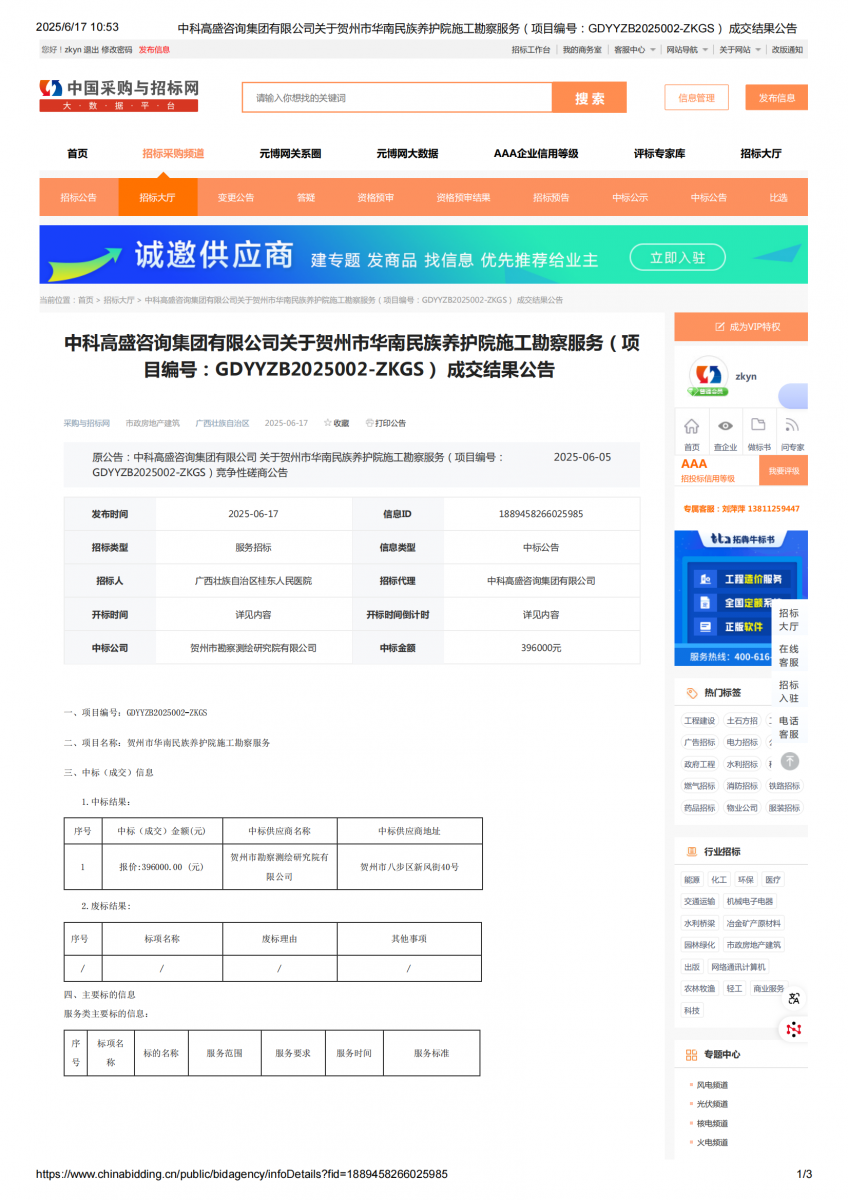848x1200 pixels.
Task: Select the 招标采购频道 navigation item
Action: point(173,154)
